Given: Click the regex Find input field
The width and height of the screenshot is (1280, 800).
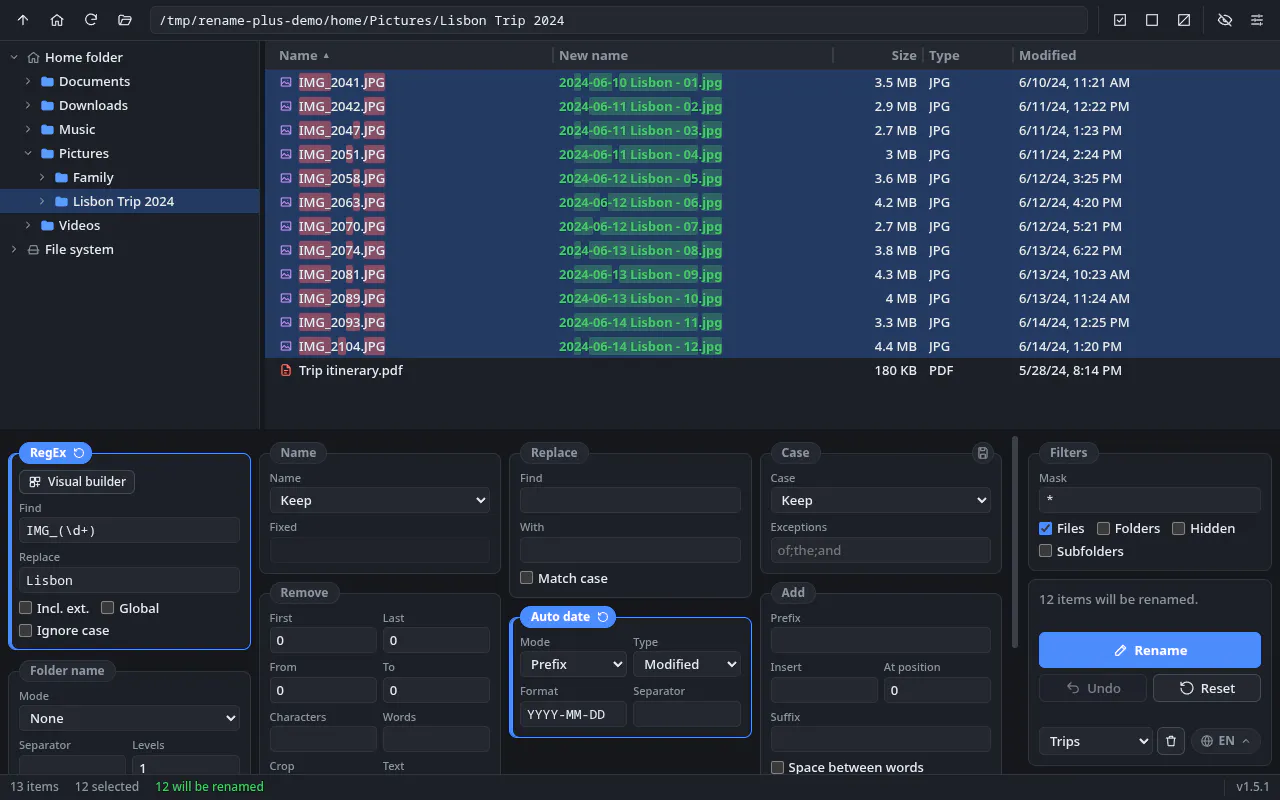Looking at the screenshot, I should 129,530.
